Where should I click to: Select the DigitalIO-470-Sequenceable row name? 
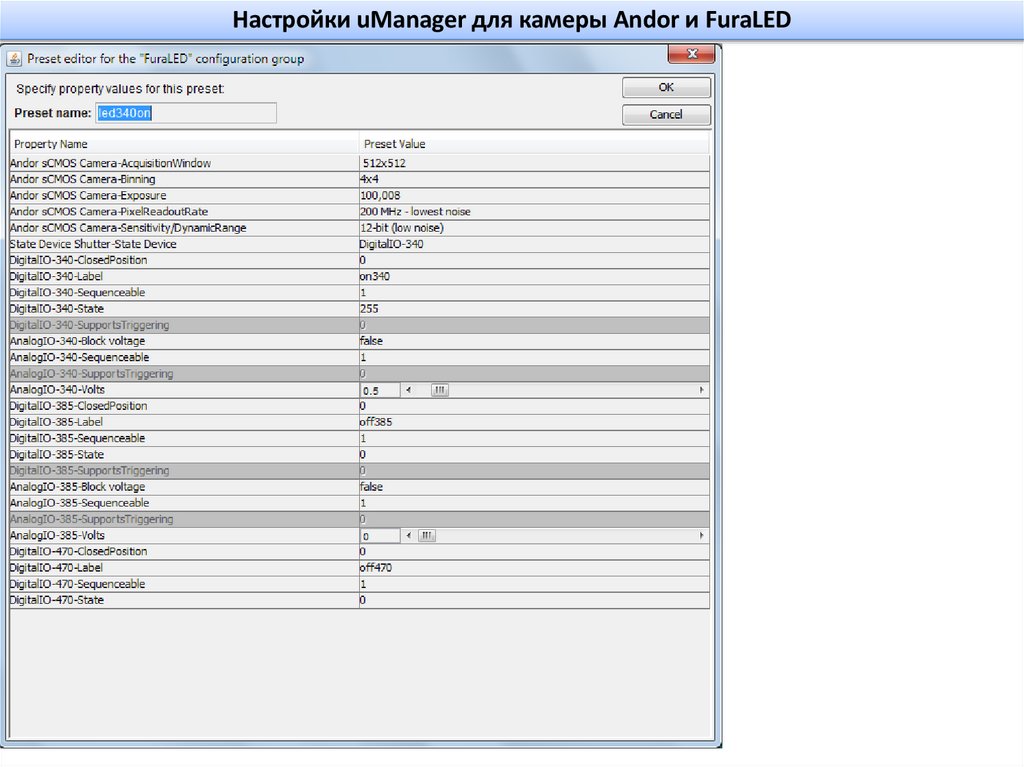click(77, 584)
